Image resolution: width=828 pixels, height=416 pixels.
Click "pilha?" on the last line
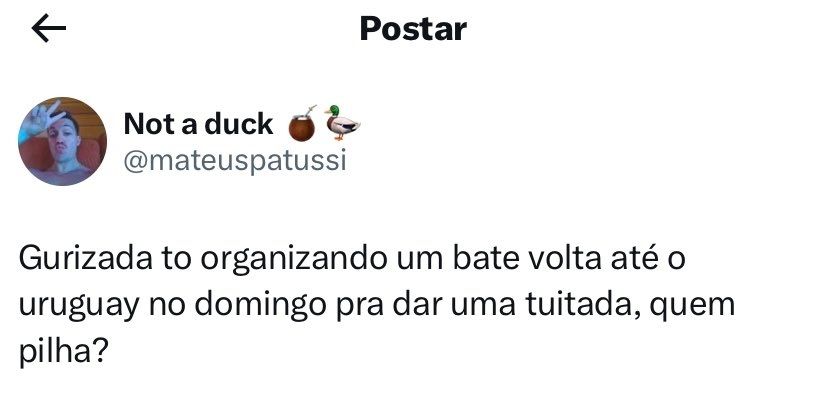(63, 352)
